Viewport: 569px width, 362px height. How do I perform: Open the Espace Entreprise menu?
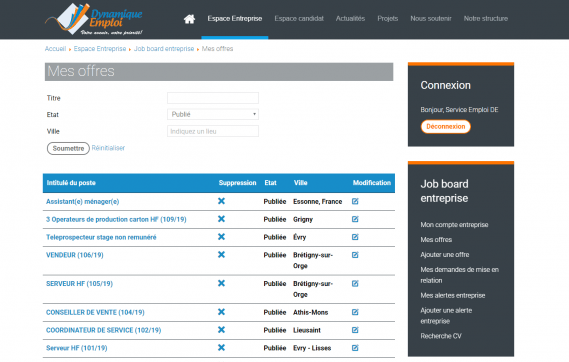pos(235,18)
